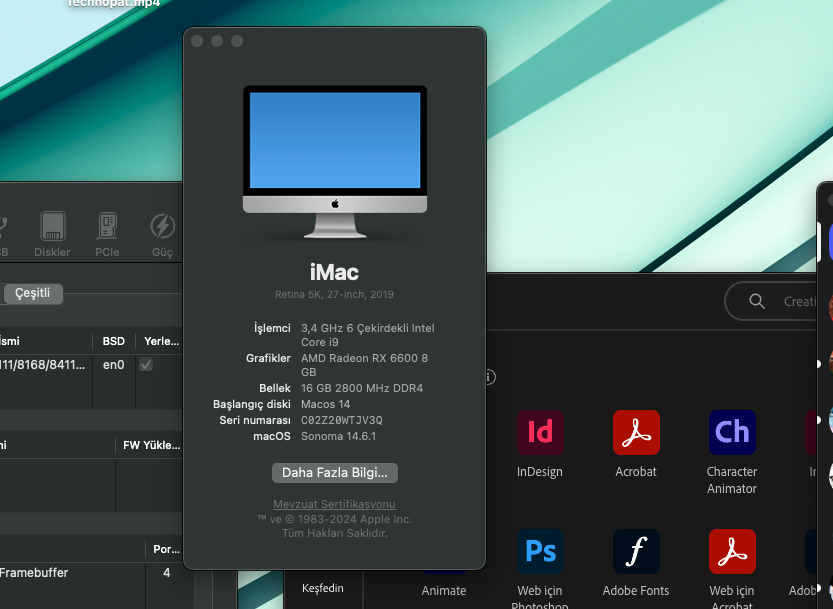The width and height of the screenshot is (833, 609).
Task: Launch Character Animator from the apps grid
Action: coord(732,433)
